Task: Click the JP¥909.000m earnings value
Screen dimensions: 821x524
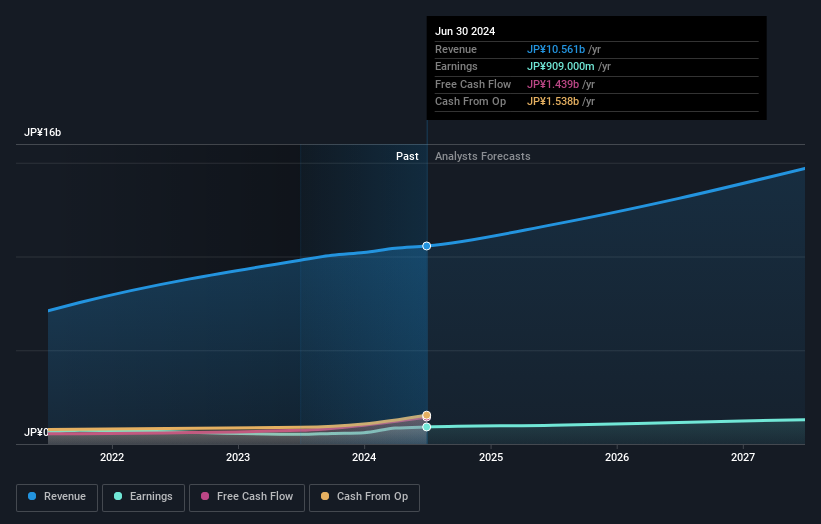Action: click(560, 66)
